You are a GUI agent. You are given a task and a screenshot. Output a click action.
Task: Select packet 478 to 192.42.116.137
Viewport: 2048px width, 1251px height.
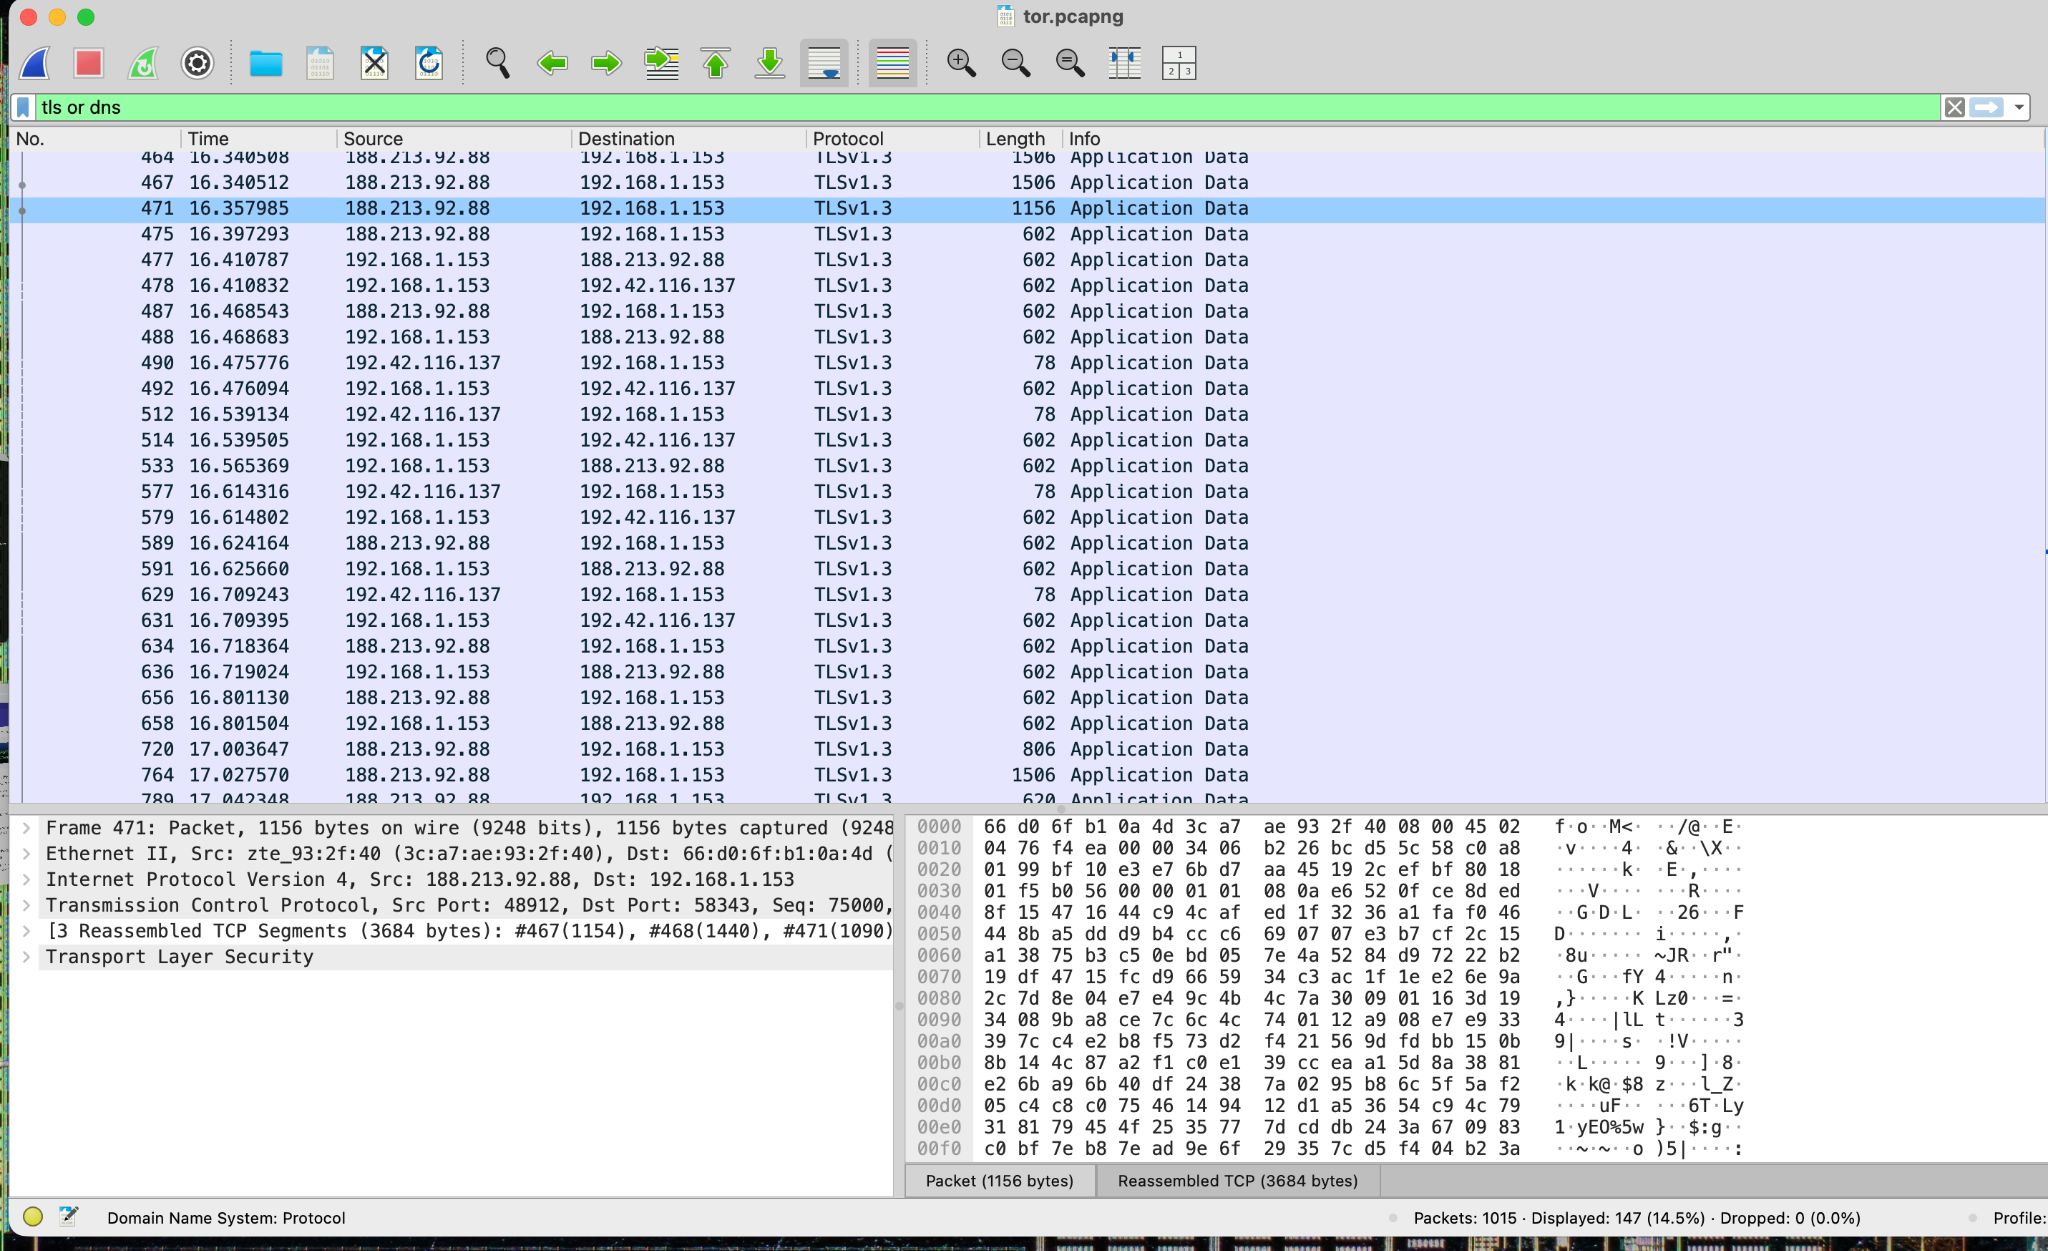pyautogui.click(x=1027, y=286)
